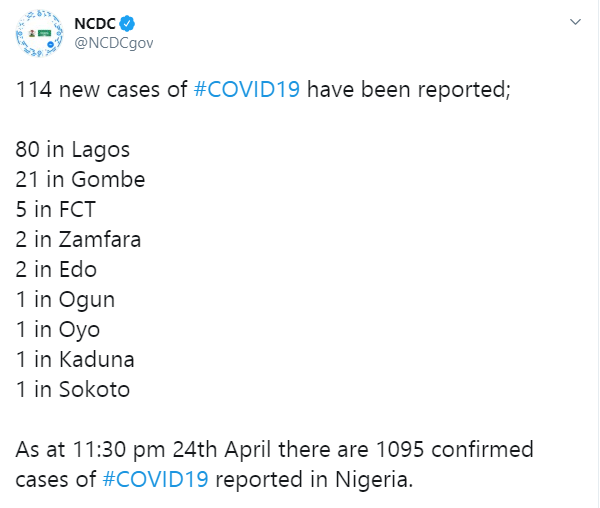Click the blue verified badge next to NCDC

[127, 24]
